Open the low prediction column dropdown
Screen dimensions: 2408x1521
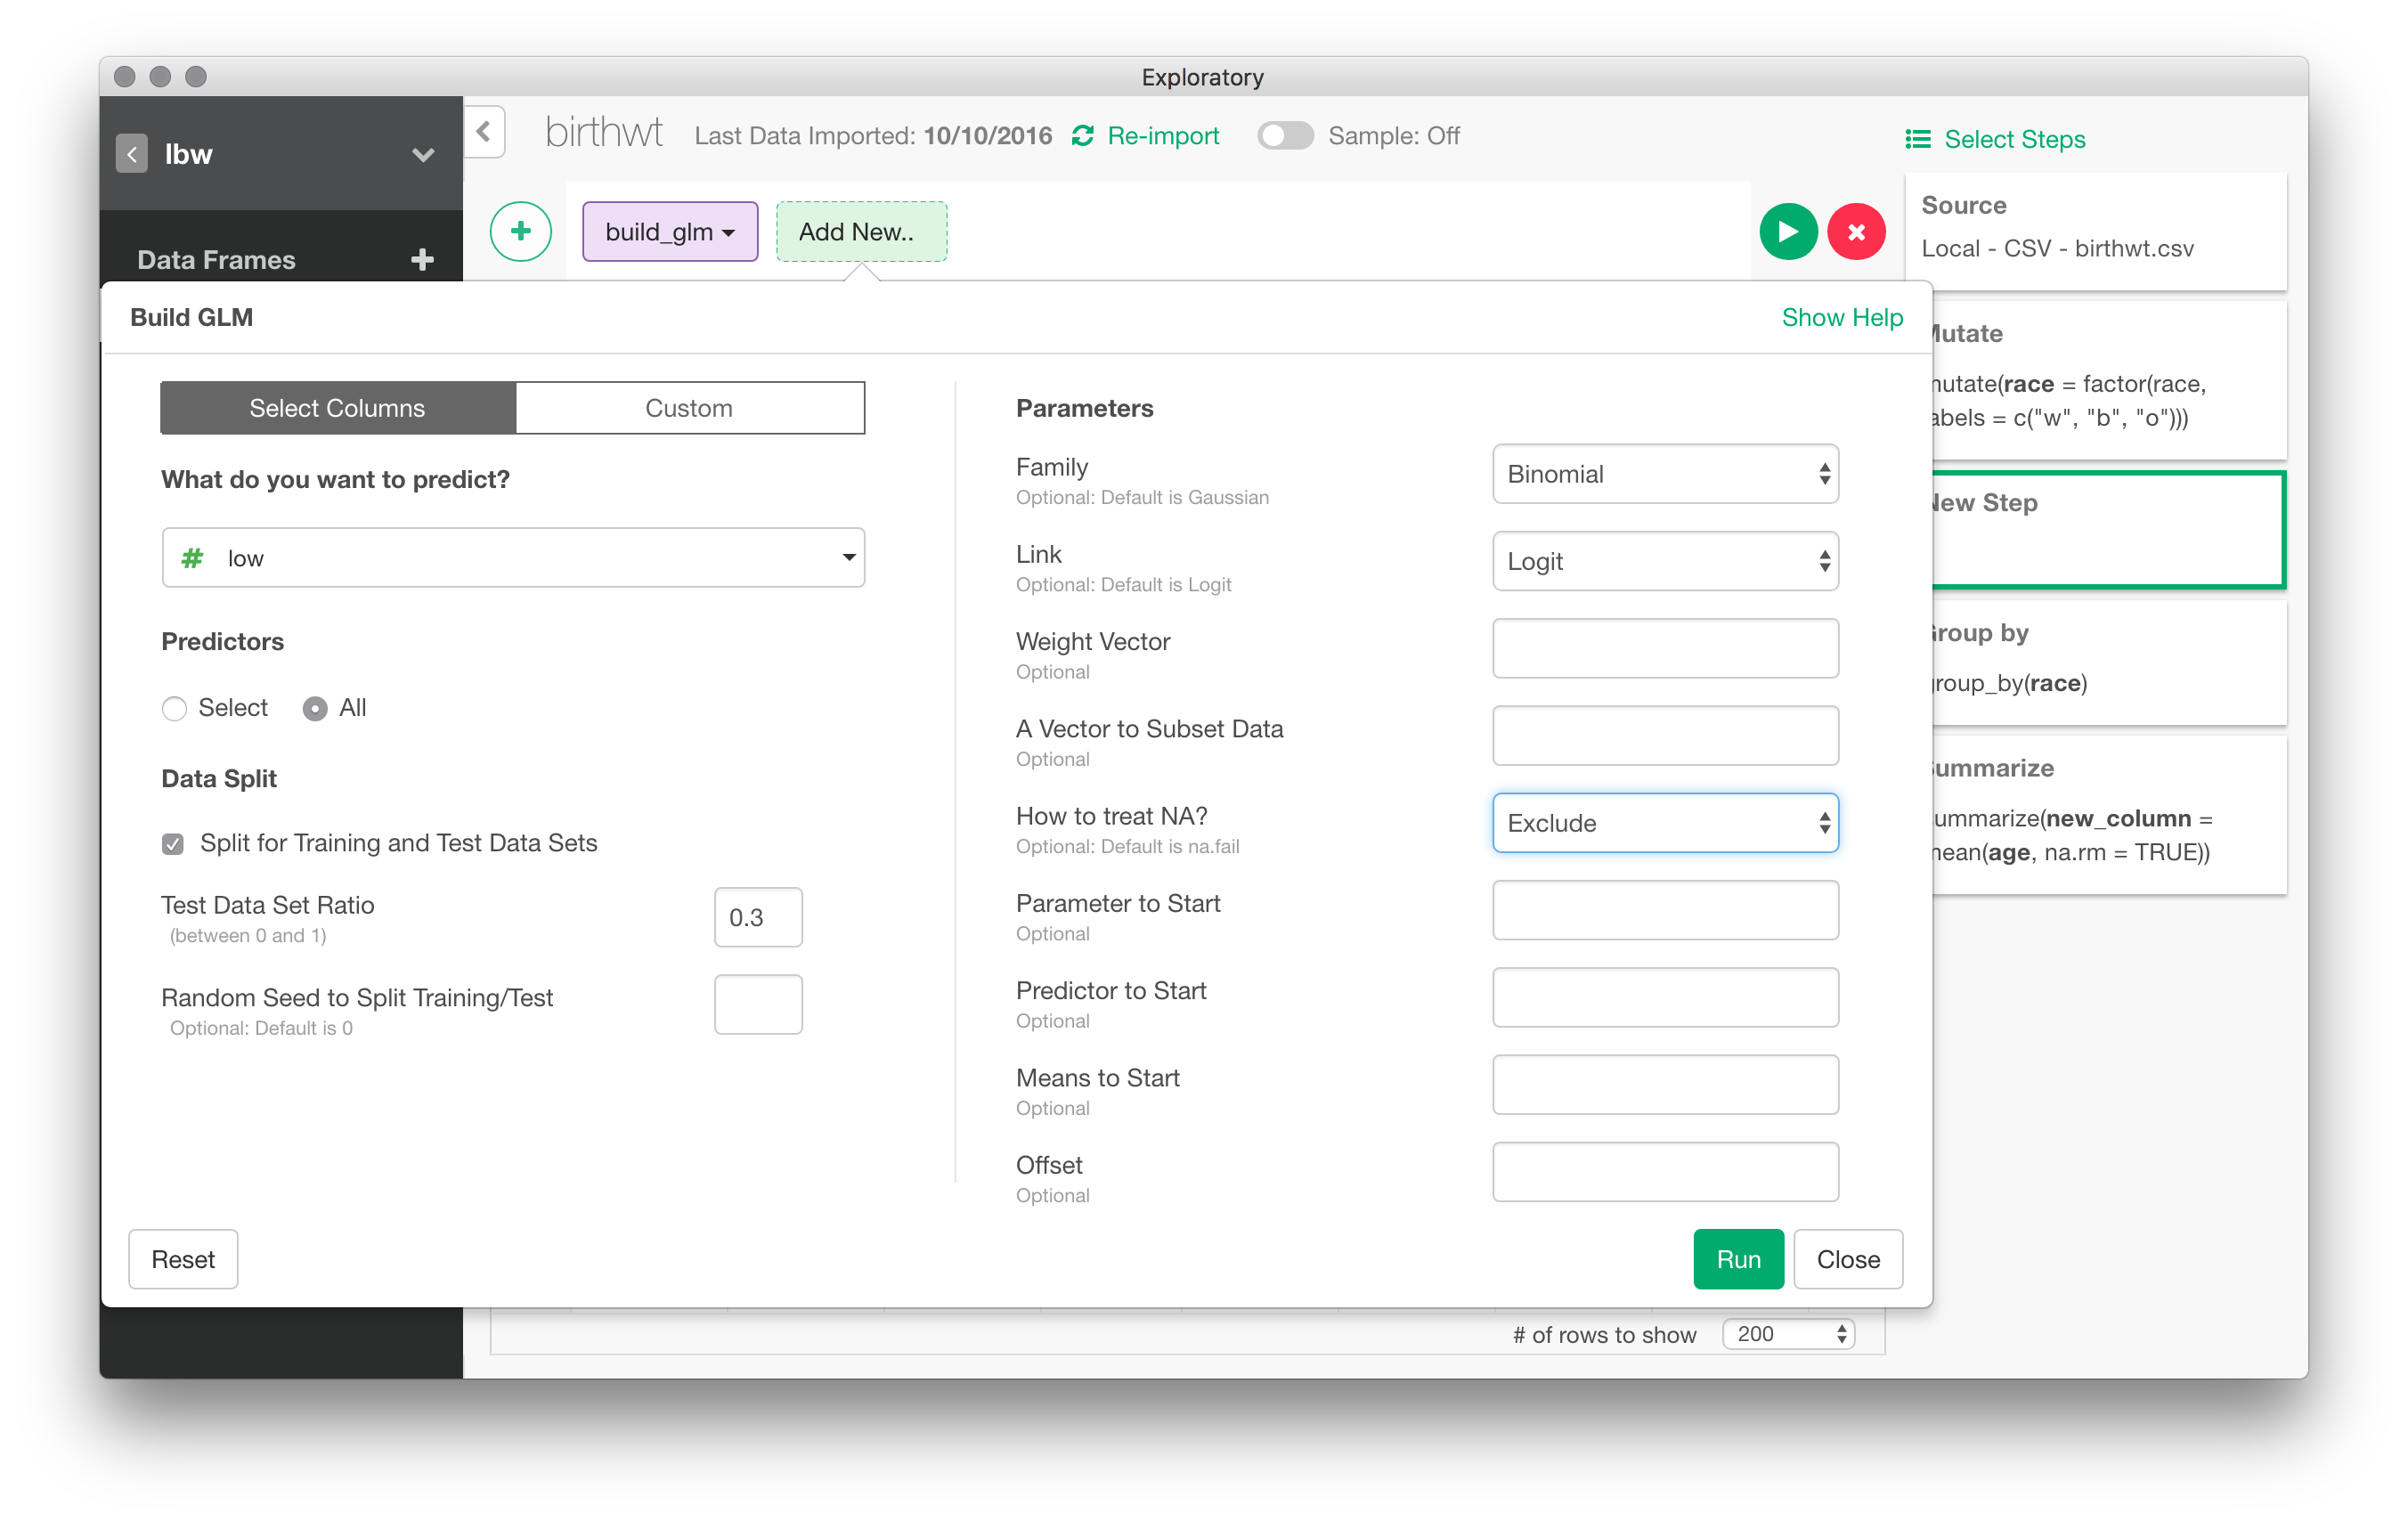(x=513, y=558)
